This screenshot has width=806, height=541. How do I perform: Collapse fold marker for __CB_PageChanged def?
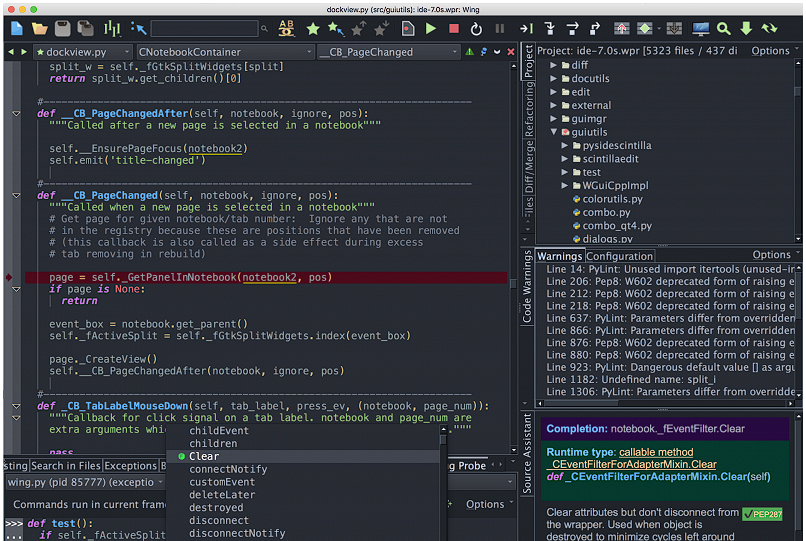(16, 195)
